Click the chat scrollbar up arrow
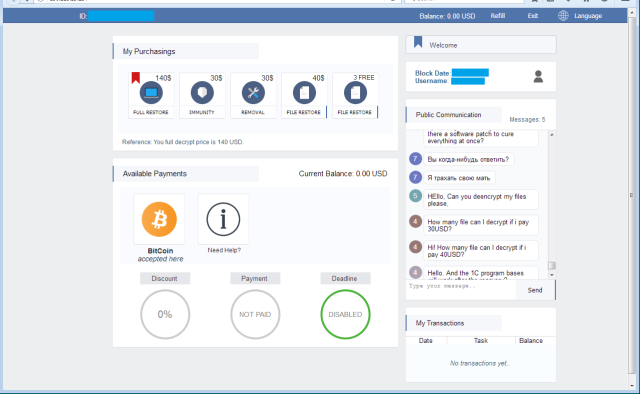The height and width of the screenshot is (394, 640). [x=552, y=135]
